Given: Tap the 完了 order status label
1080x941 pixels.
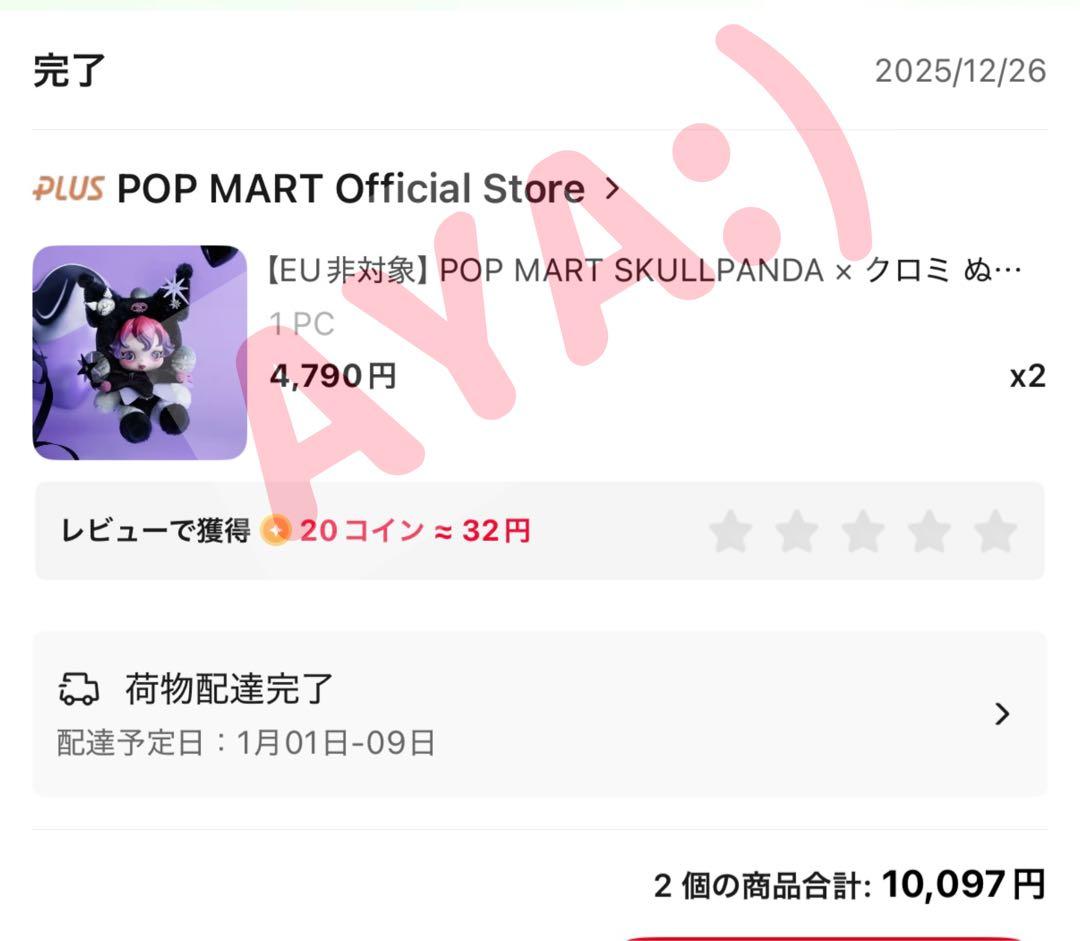Looking at the screenshot, I should pos(69,70).
